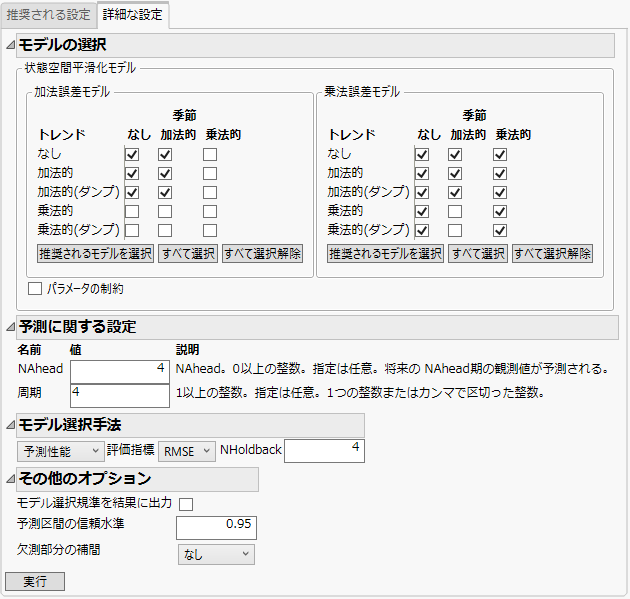Image resolution: width=630 pixels, height=599 pixels.
Task: Click the 予測区間の信頼水準 field showing 0.95
Action: [x=216, y=528]
